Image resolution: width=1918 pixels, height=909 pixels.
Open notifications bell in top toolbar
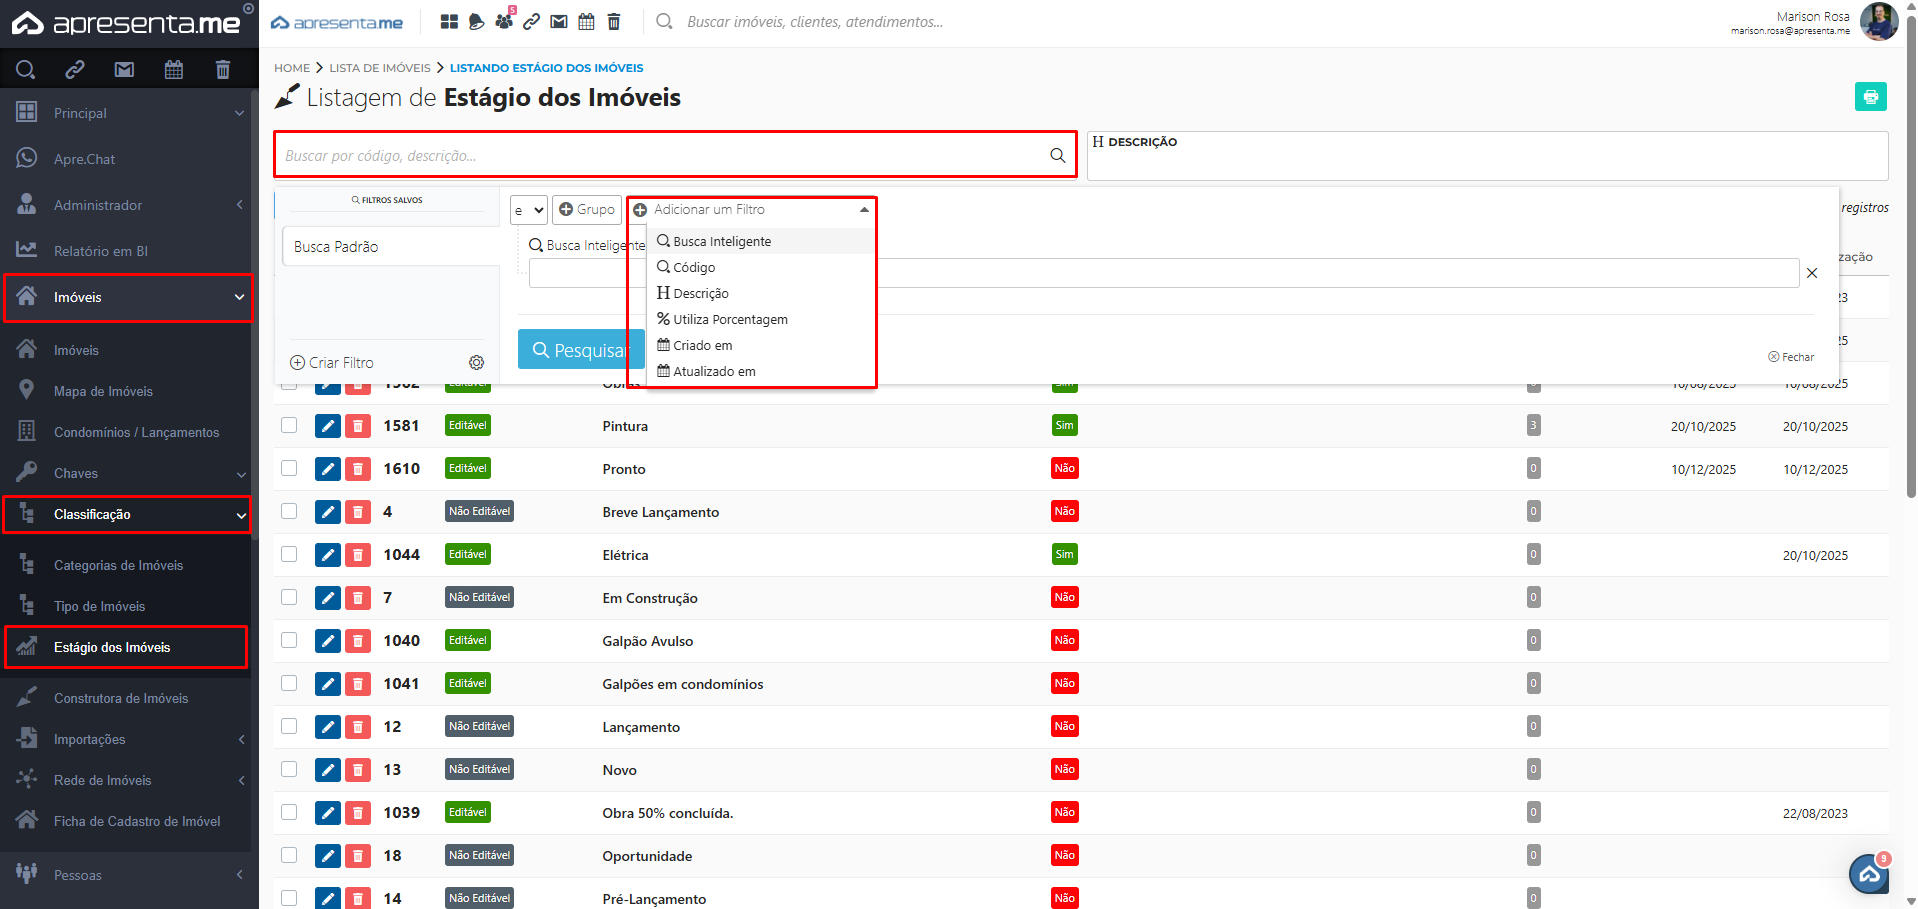[477, 22]
